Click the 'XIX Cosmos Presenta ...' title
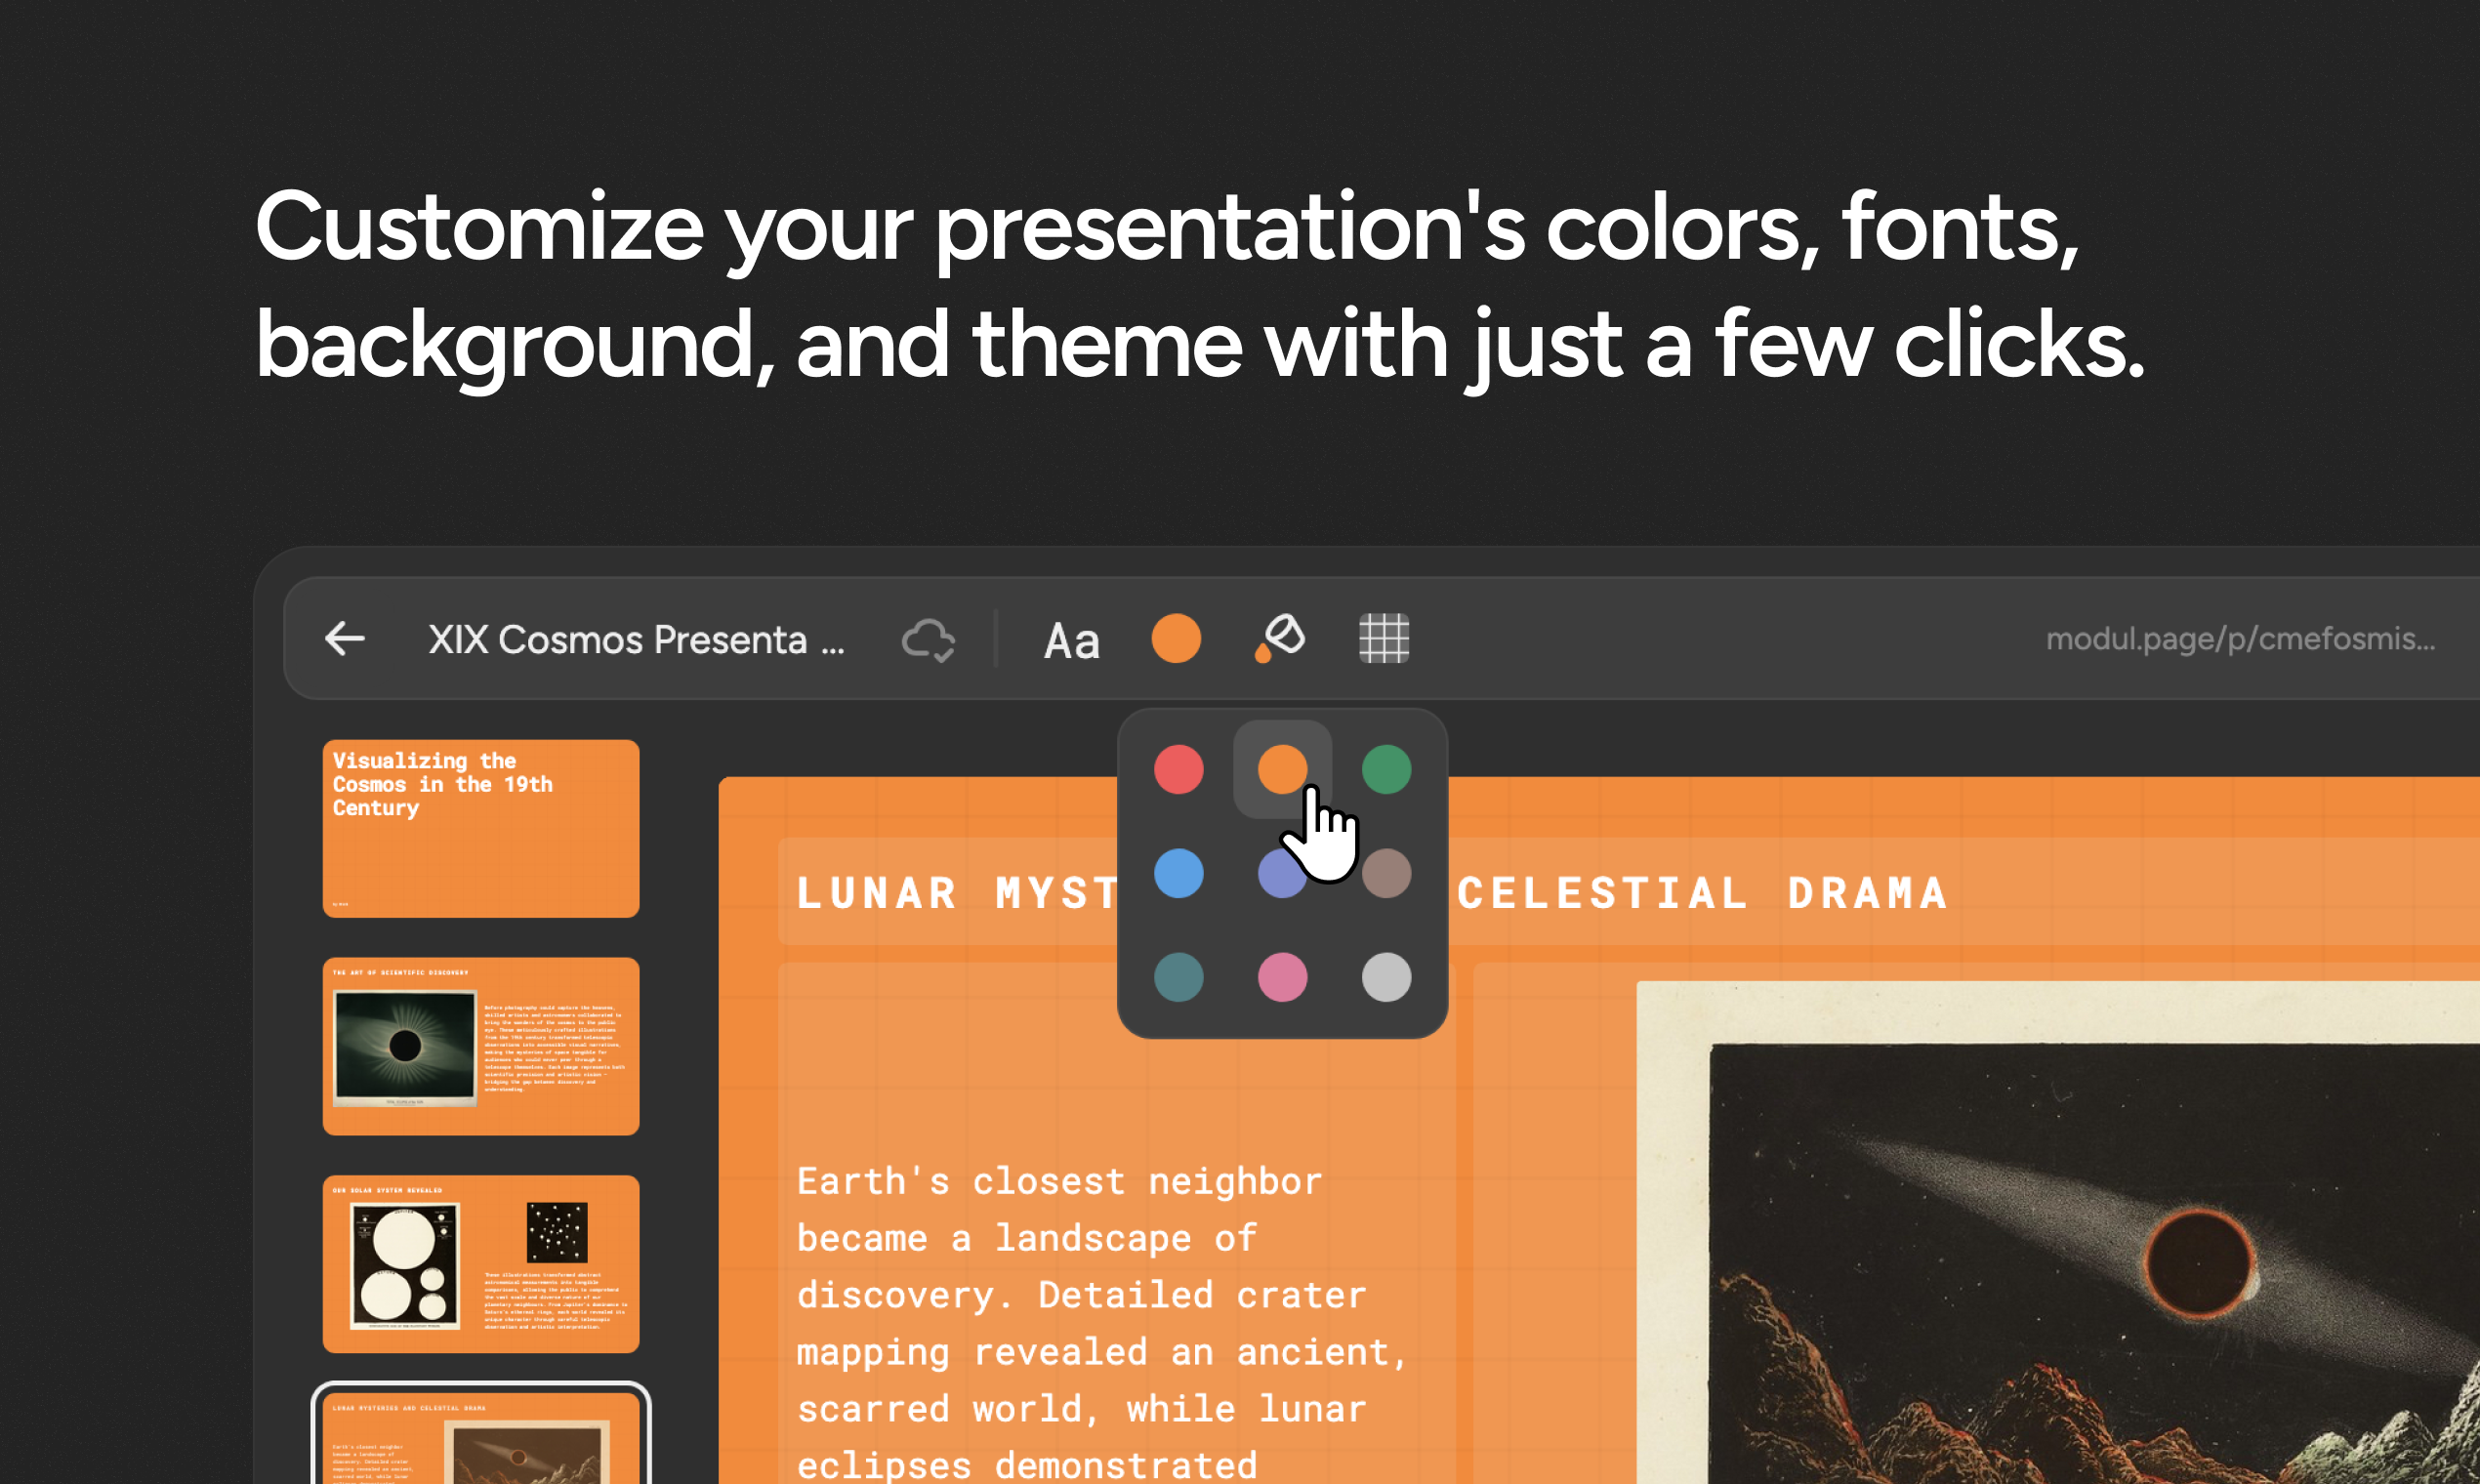Screen dimensions: 2480x1484 [x=636, y=640]
